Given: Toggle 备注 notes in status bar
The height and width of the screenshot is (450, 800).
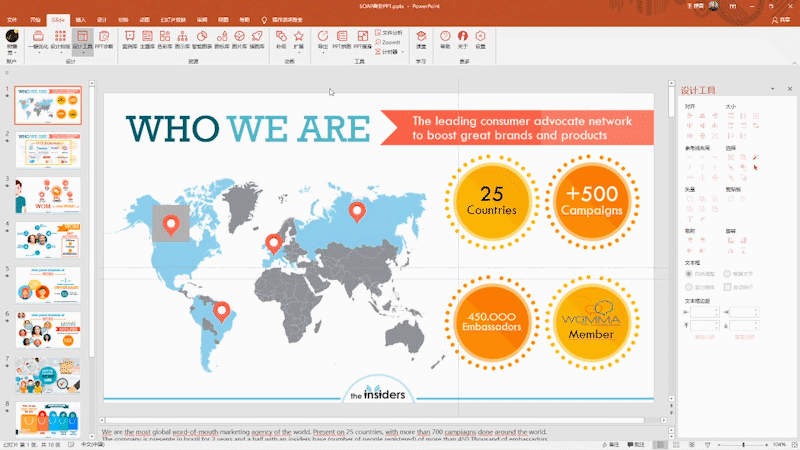Looking at the screenshot, I should point(610,445).
